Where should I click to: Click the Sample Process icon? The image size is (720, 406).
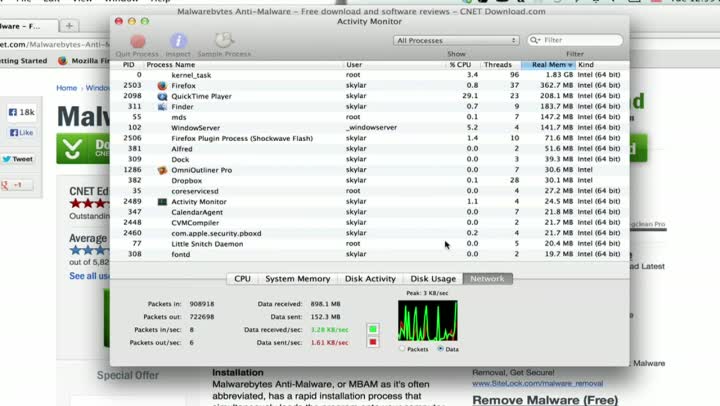point(224,40)
